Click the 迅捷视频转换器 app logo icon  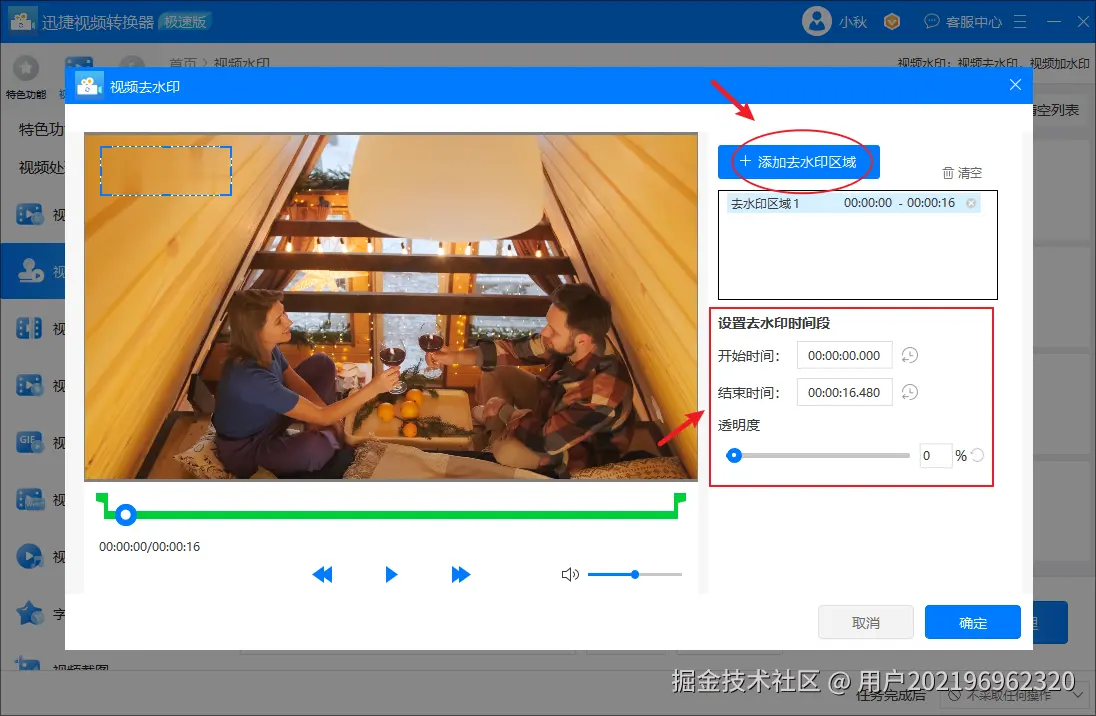pyautogui.click(x=22, y=21)
